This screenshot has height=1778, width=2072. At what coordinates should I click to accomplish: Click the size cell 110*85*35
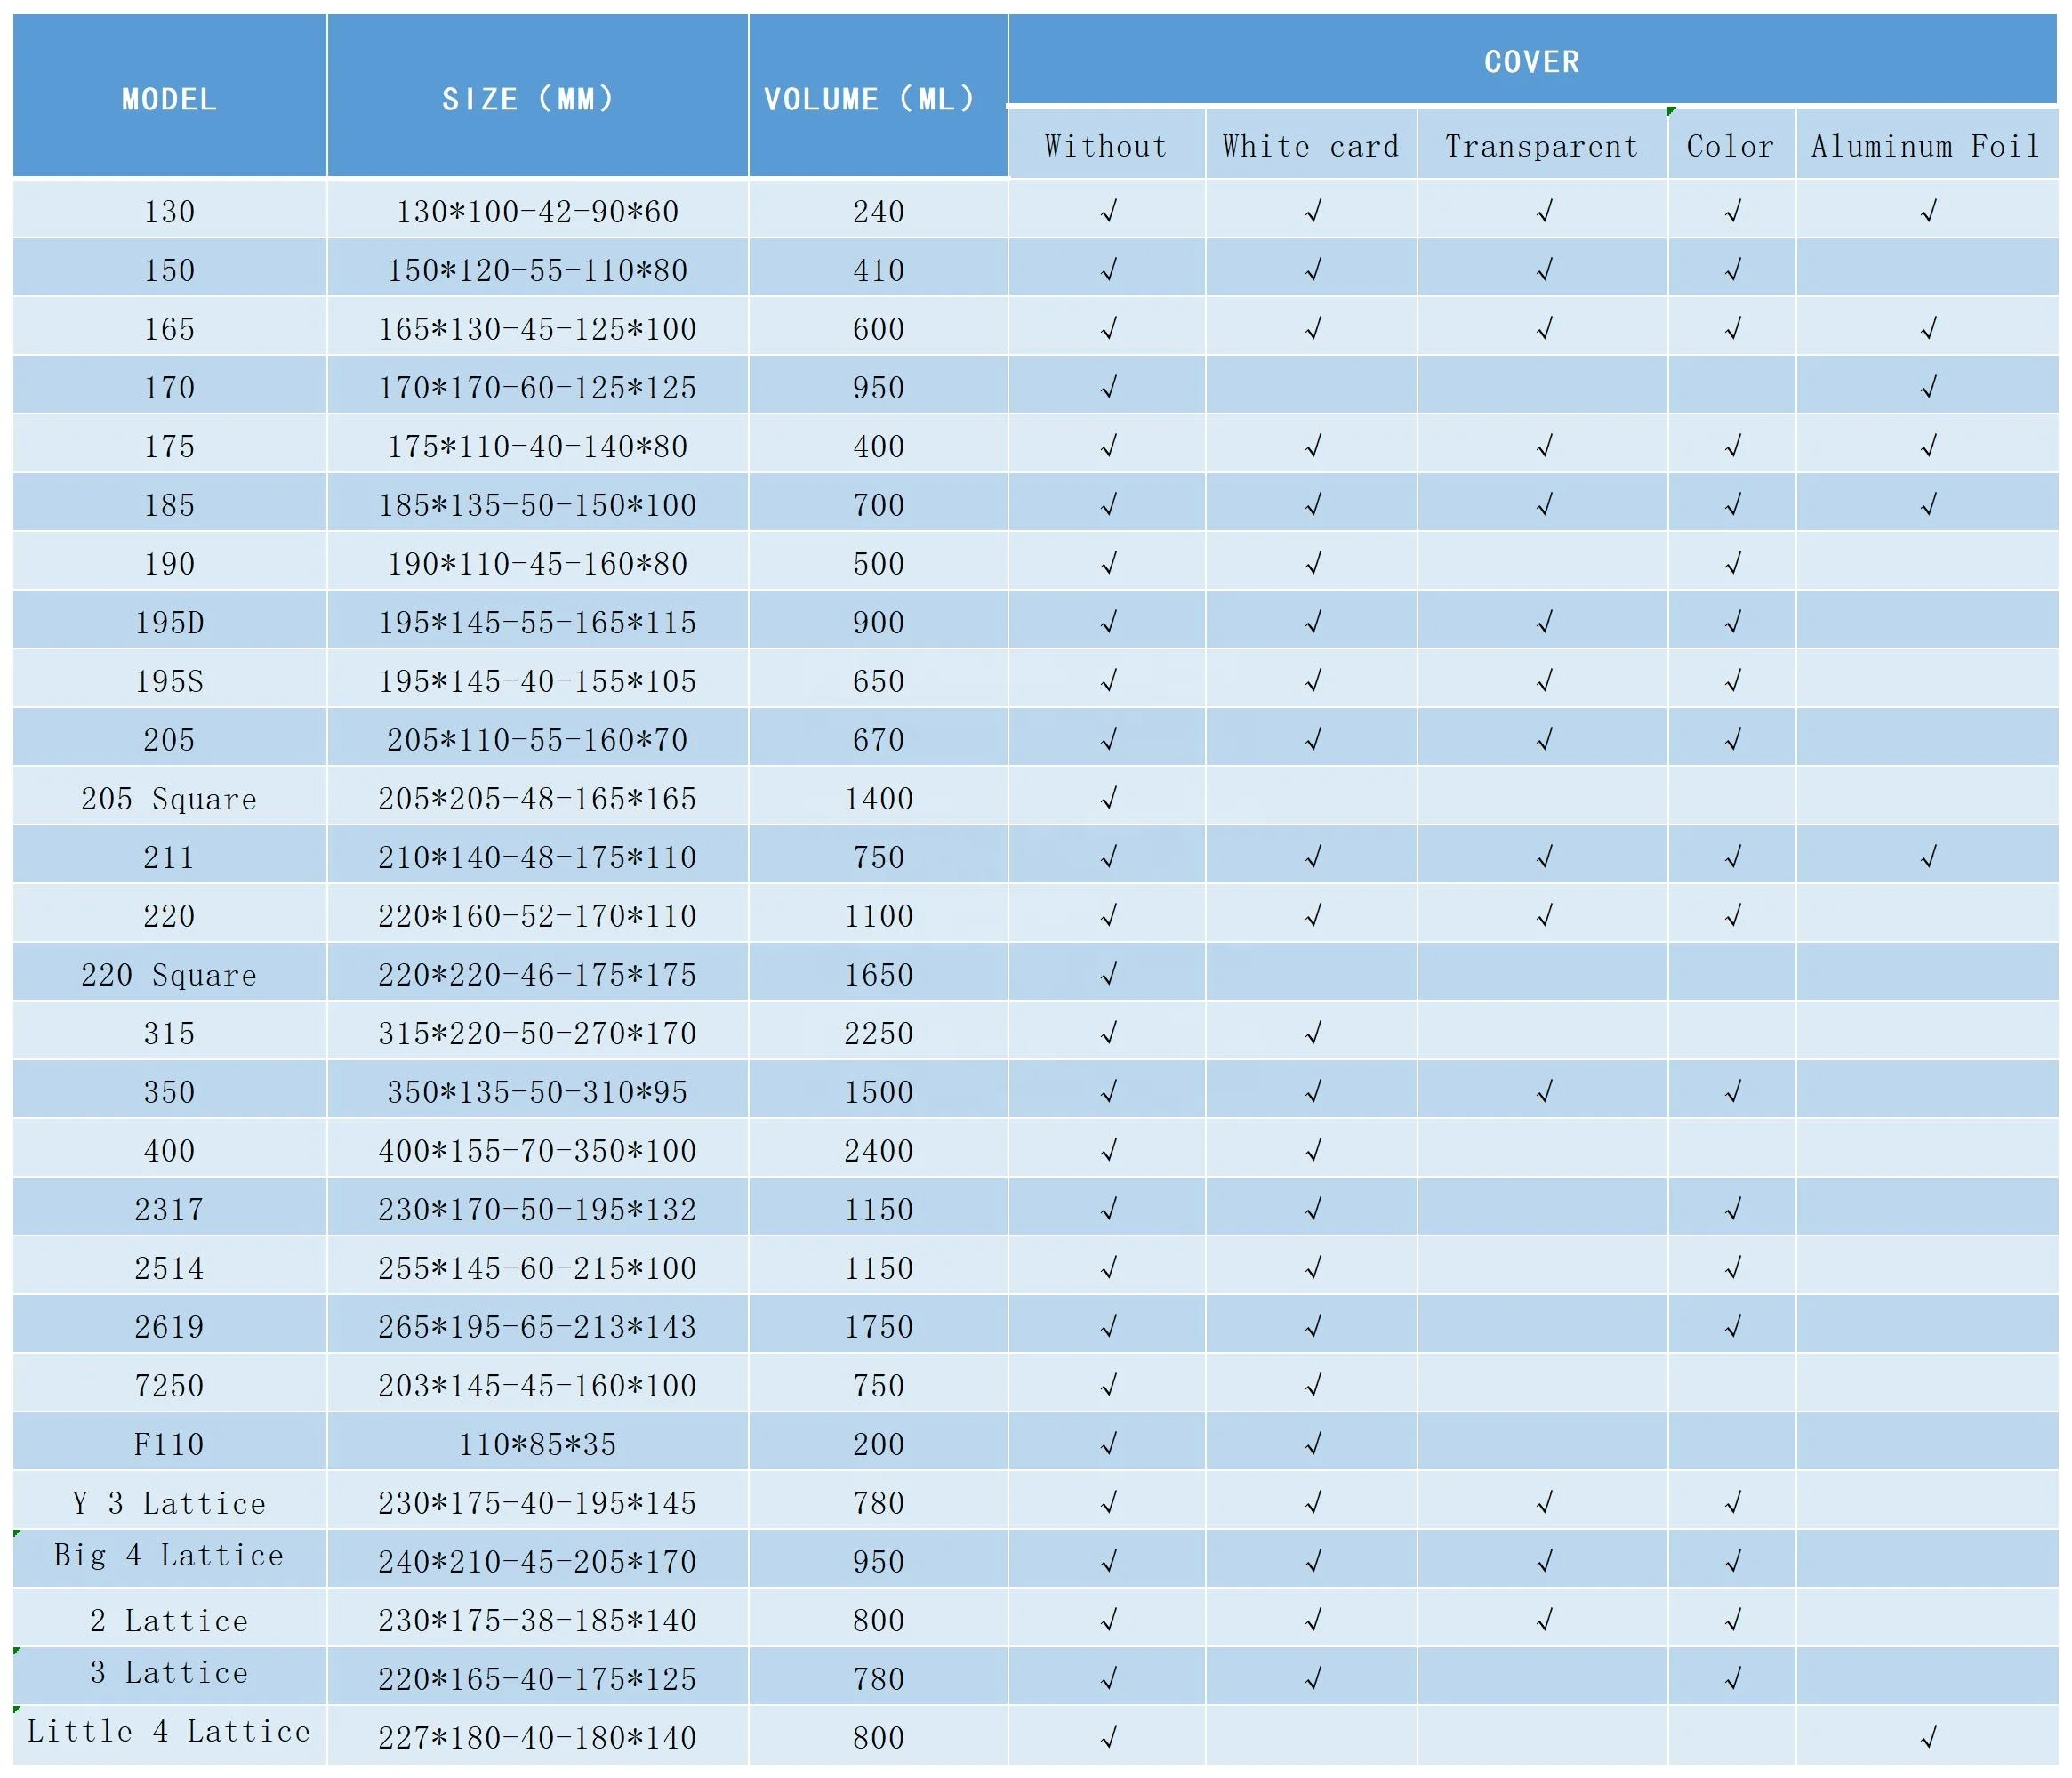click(537, 1444)
